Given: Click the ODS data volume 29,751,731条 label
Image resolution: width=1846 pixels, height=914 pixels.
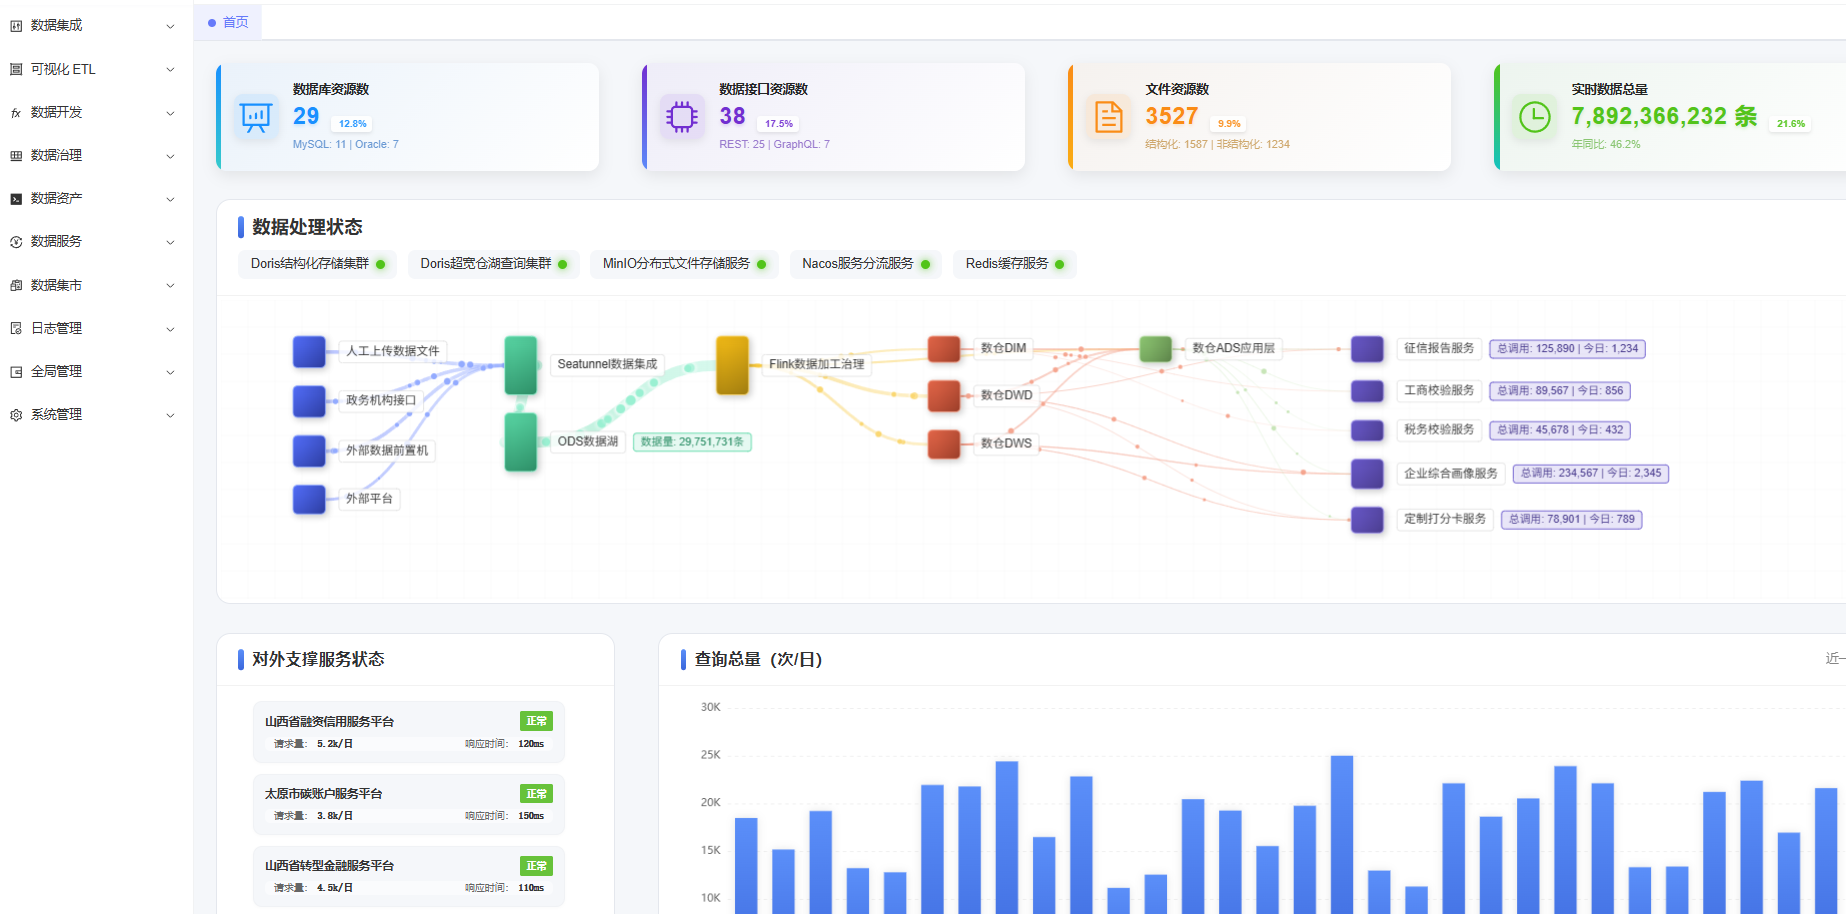Looking at the screenshot, I should [692, 442].
